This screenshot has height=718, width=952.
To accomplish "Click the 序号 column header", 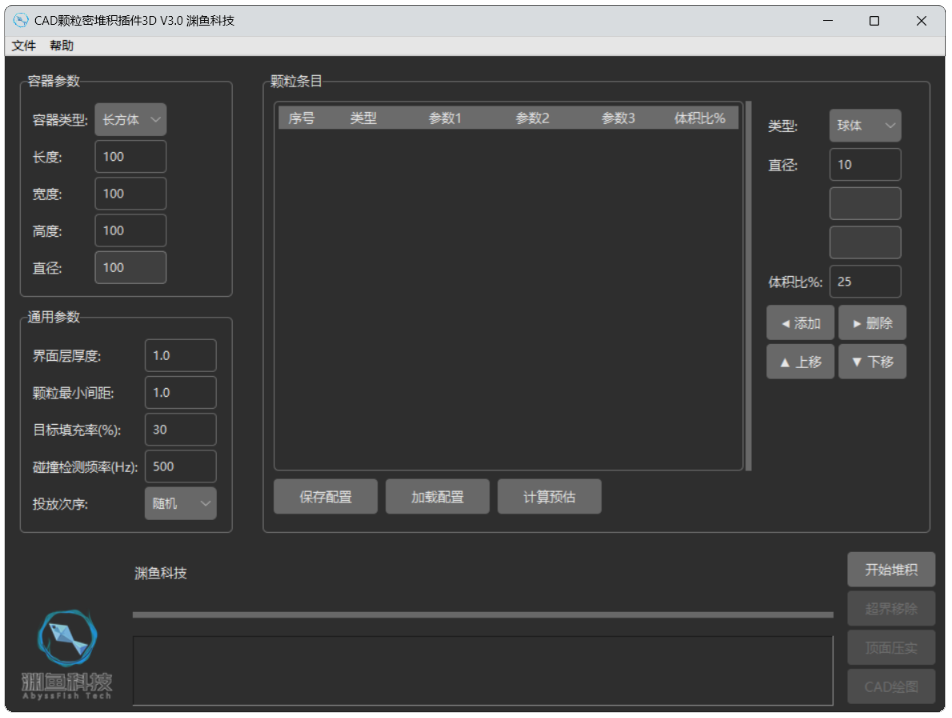I will [x=302, y=118].
